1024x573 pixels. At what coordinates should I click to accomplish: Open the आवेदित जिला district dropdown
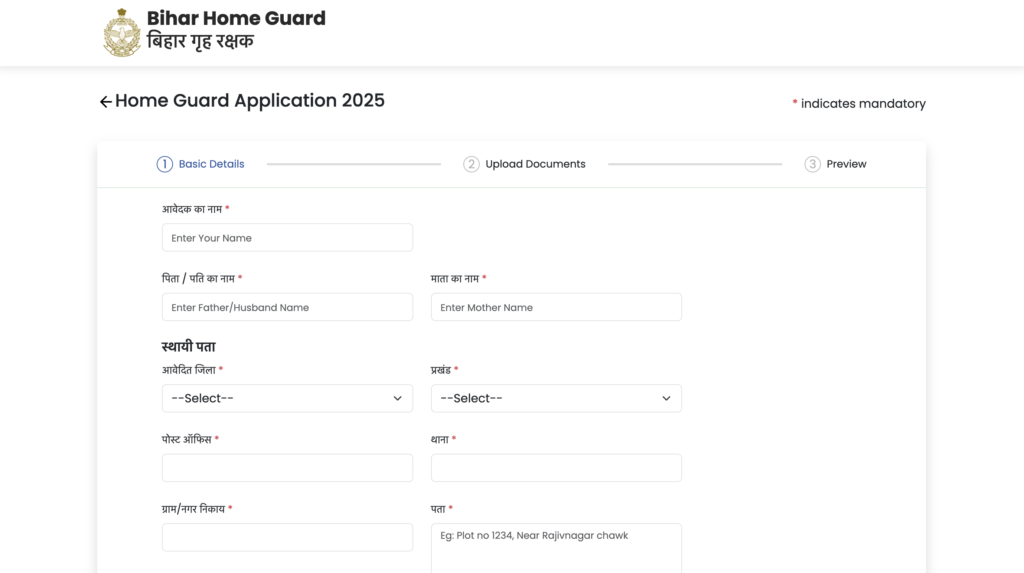click(x=287, y=398)
